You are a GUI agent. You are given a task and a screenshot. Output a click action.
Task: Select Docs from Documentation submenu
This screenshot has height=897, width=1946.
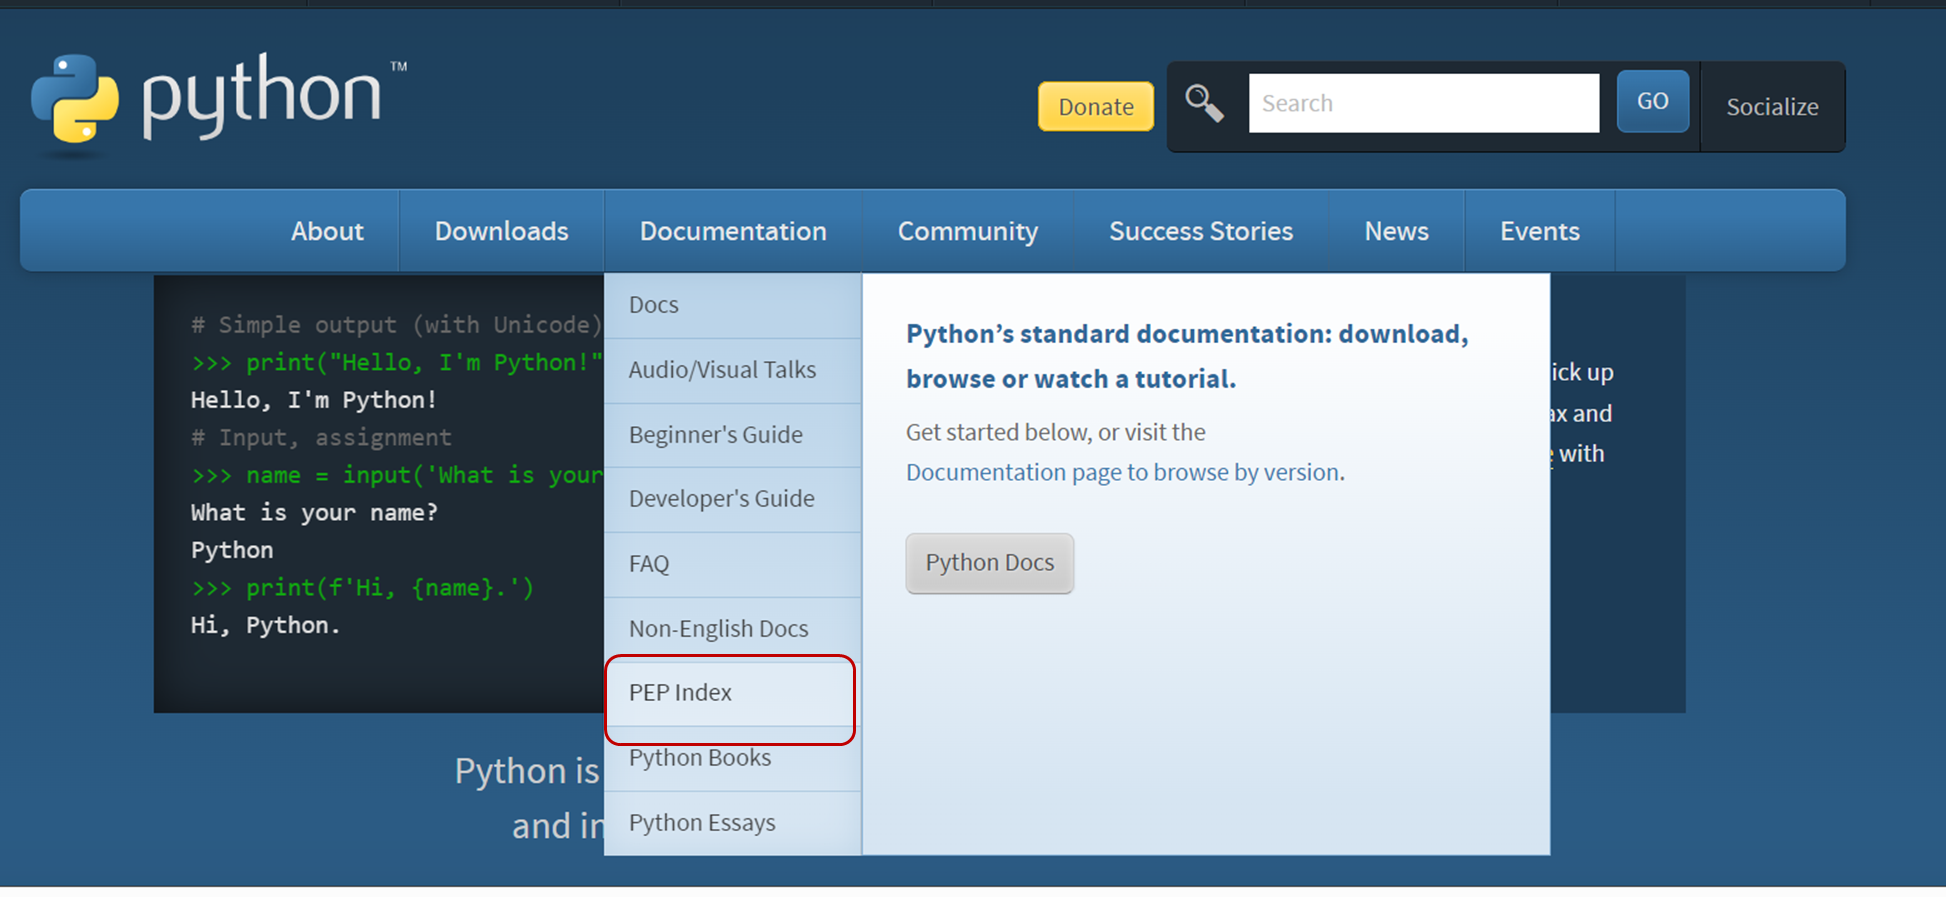click(733, 305)
